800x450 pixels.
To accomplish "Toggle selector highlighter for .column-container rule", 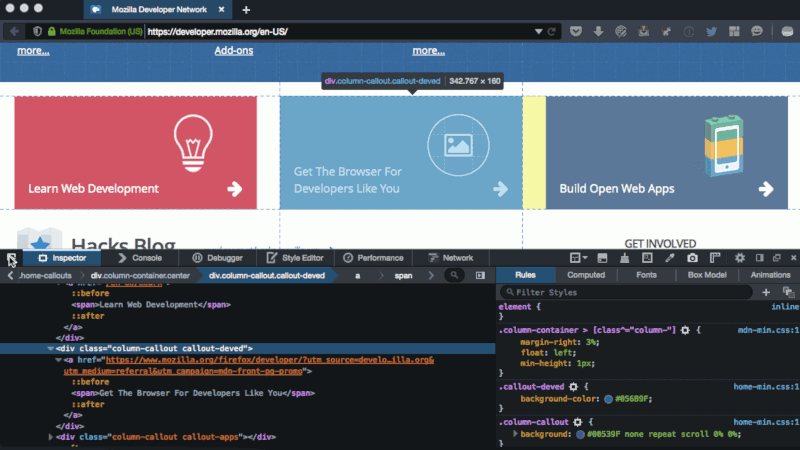I will click(x=685, y=330).
